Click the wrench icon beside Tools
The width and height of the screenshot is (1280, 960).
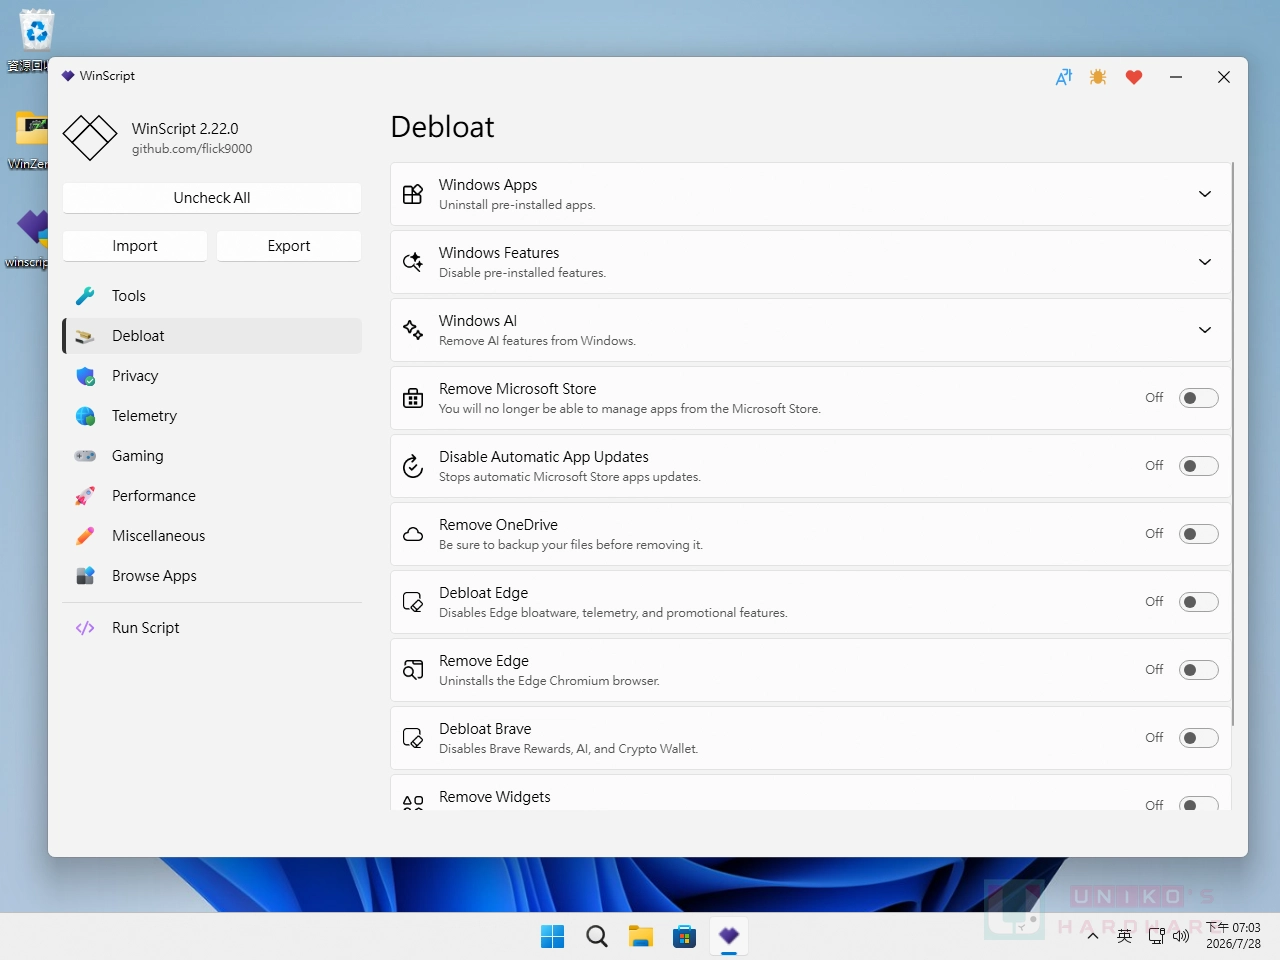[x=85, y=296]
